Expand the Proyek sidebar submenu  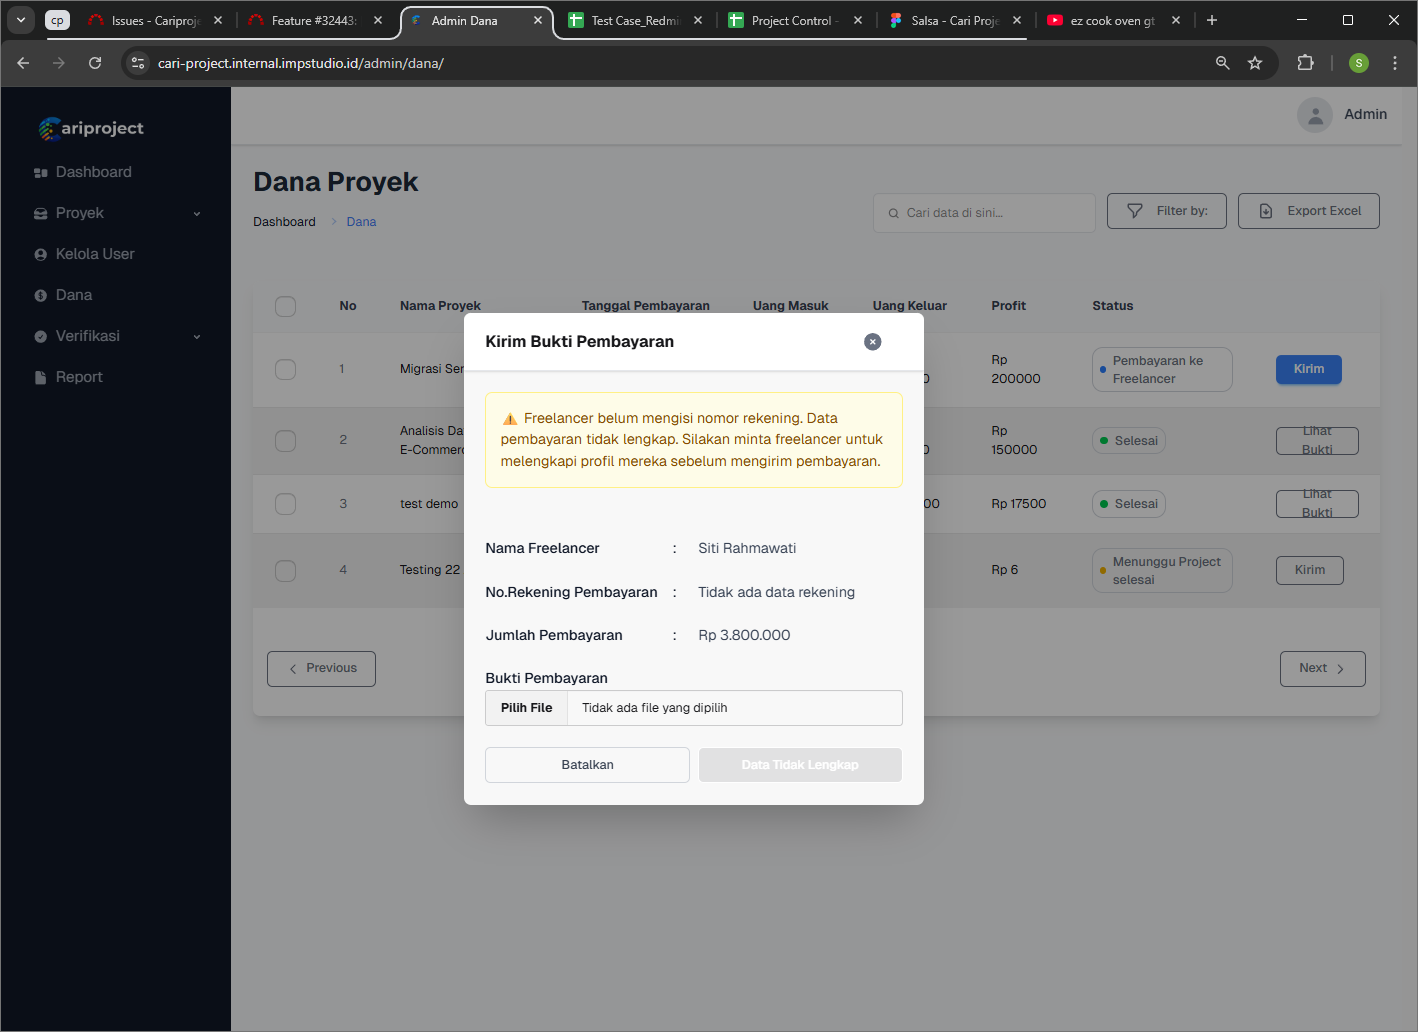[x=196, y=214]
